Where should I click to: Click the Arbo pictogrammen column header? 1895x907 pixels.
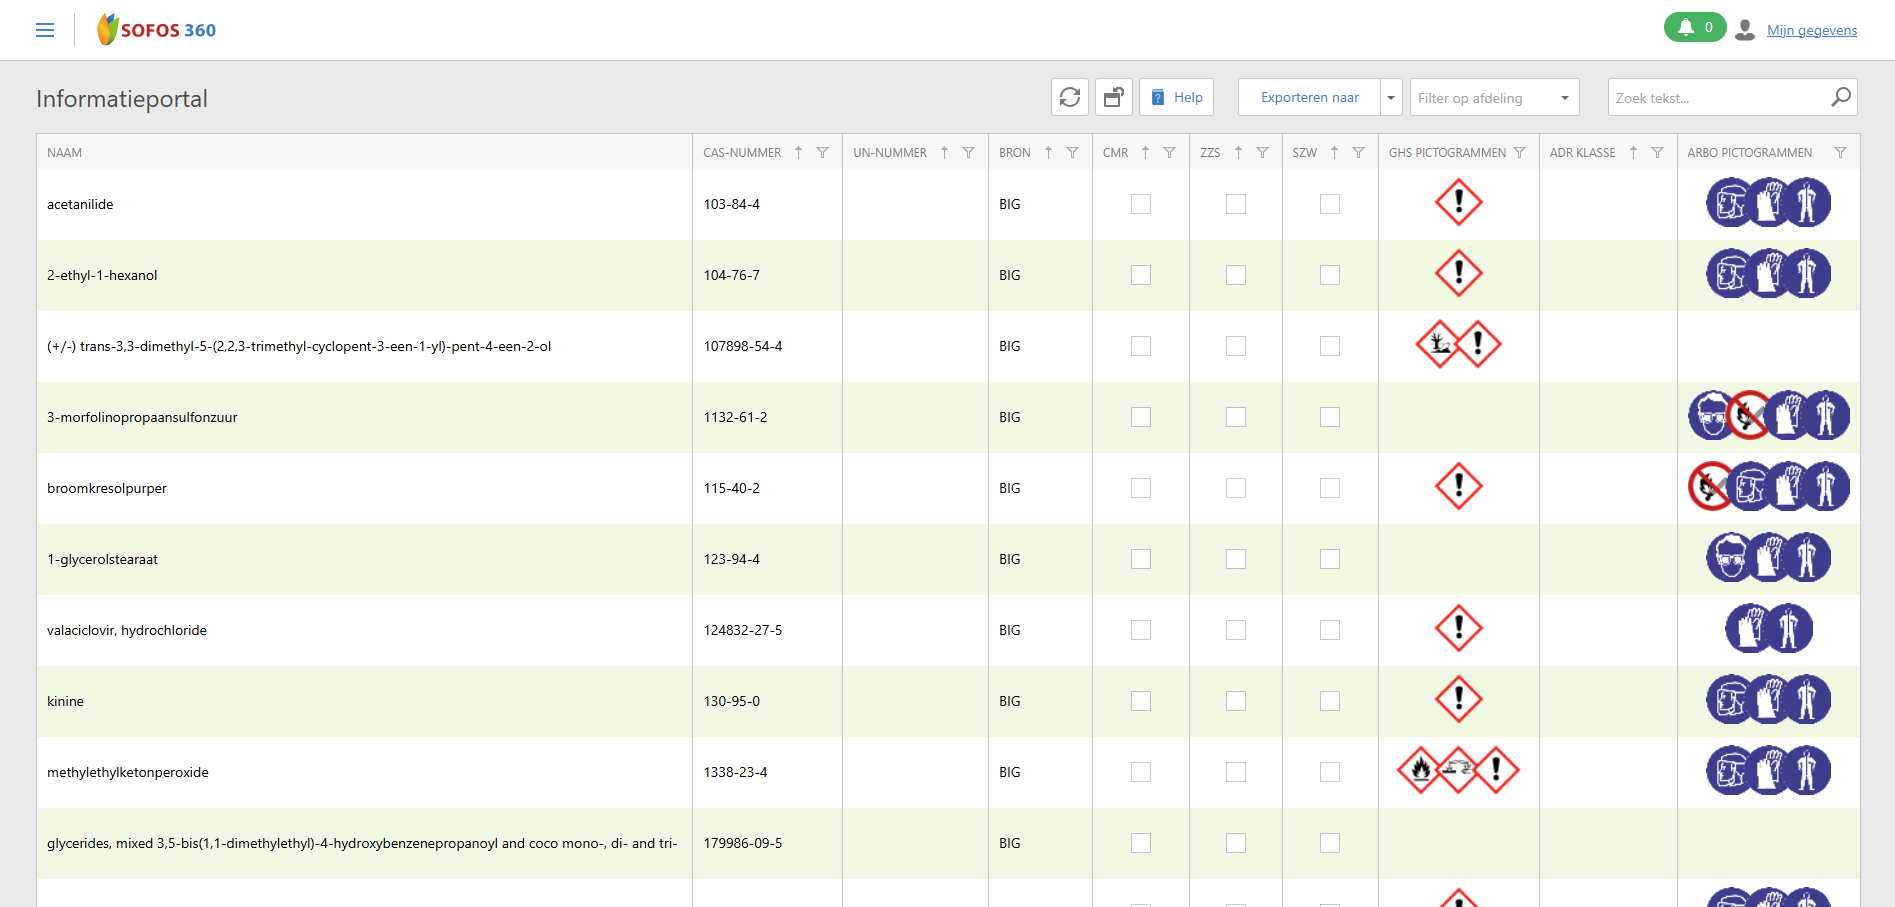click(x=1749, y=153)
